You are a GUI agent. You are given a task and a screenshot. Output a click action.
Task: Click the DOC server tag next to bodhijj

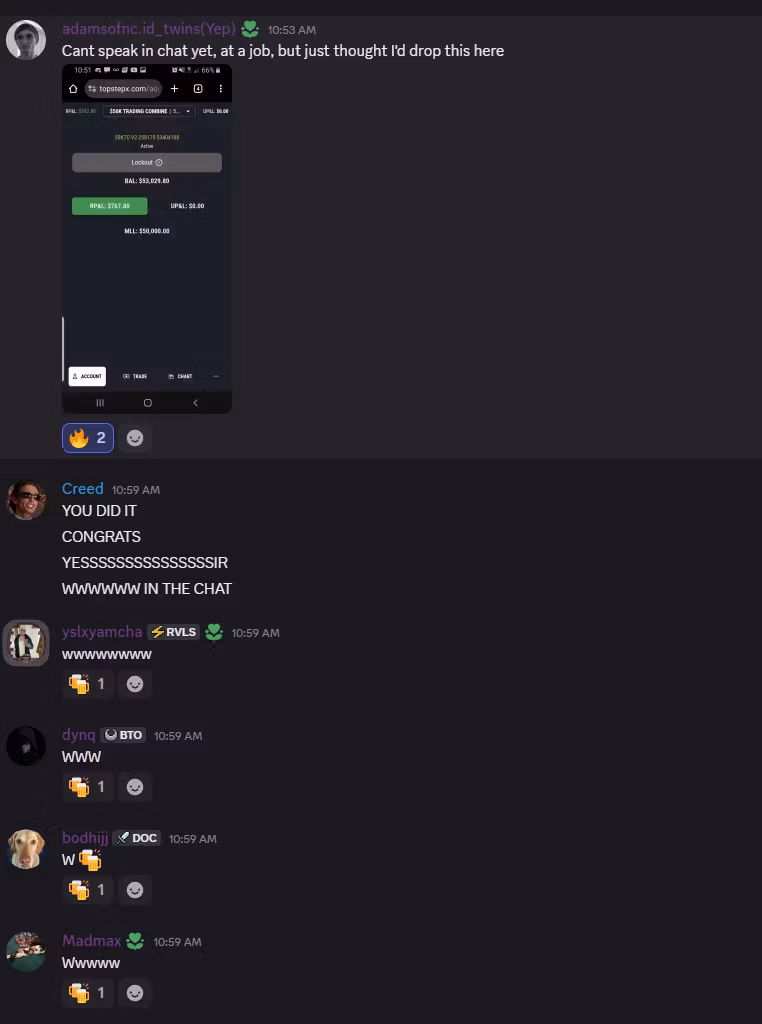tap(136, 838)
